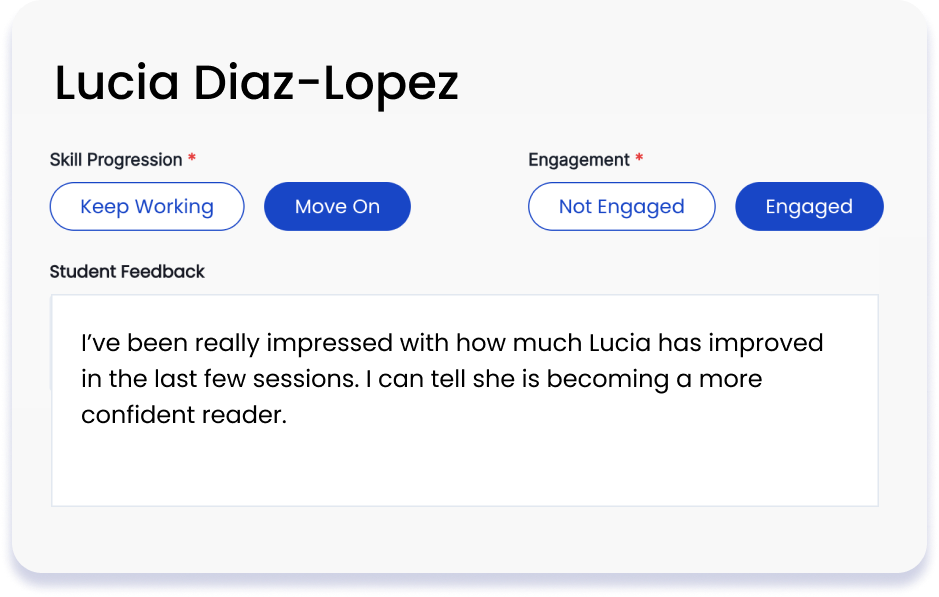
Task: Select the Engaged option
Action: pos(809,207)
